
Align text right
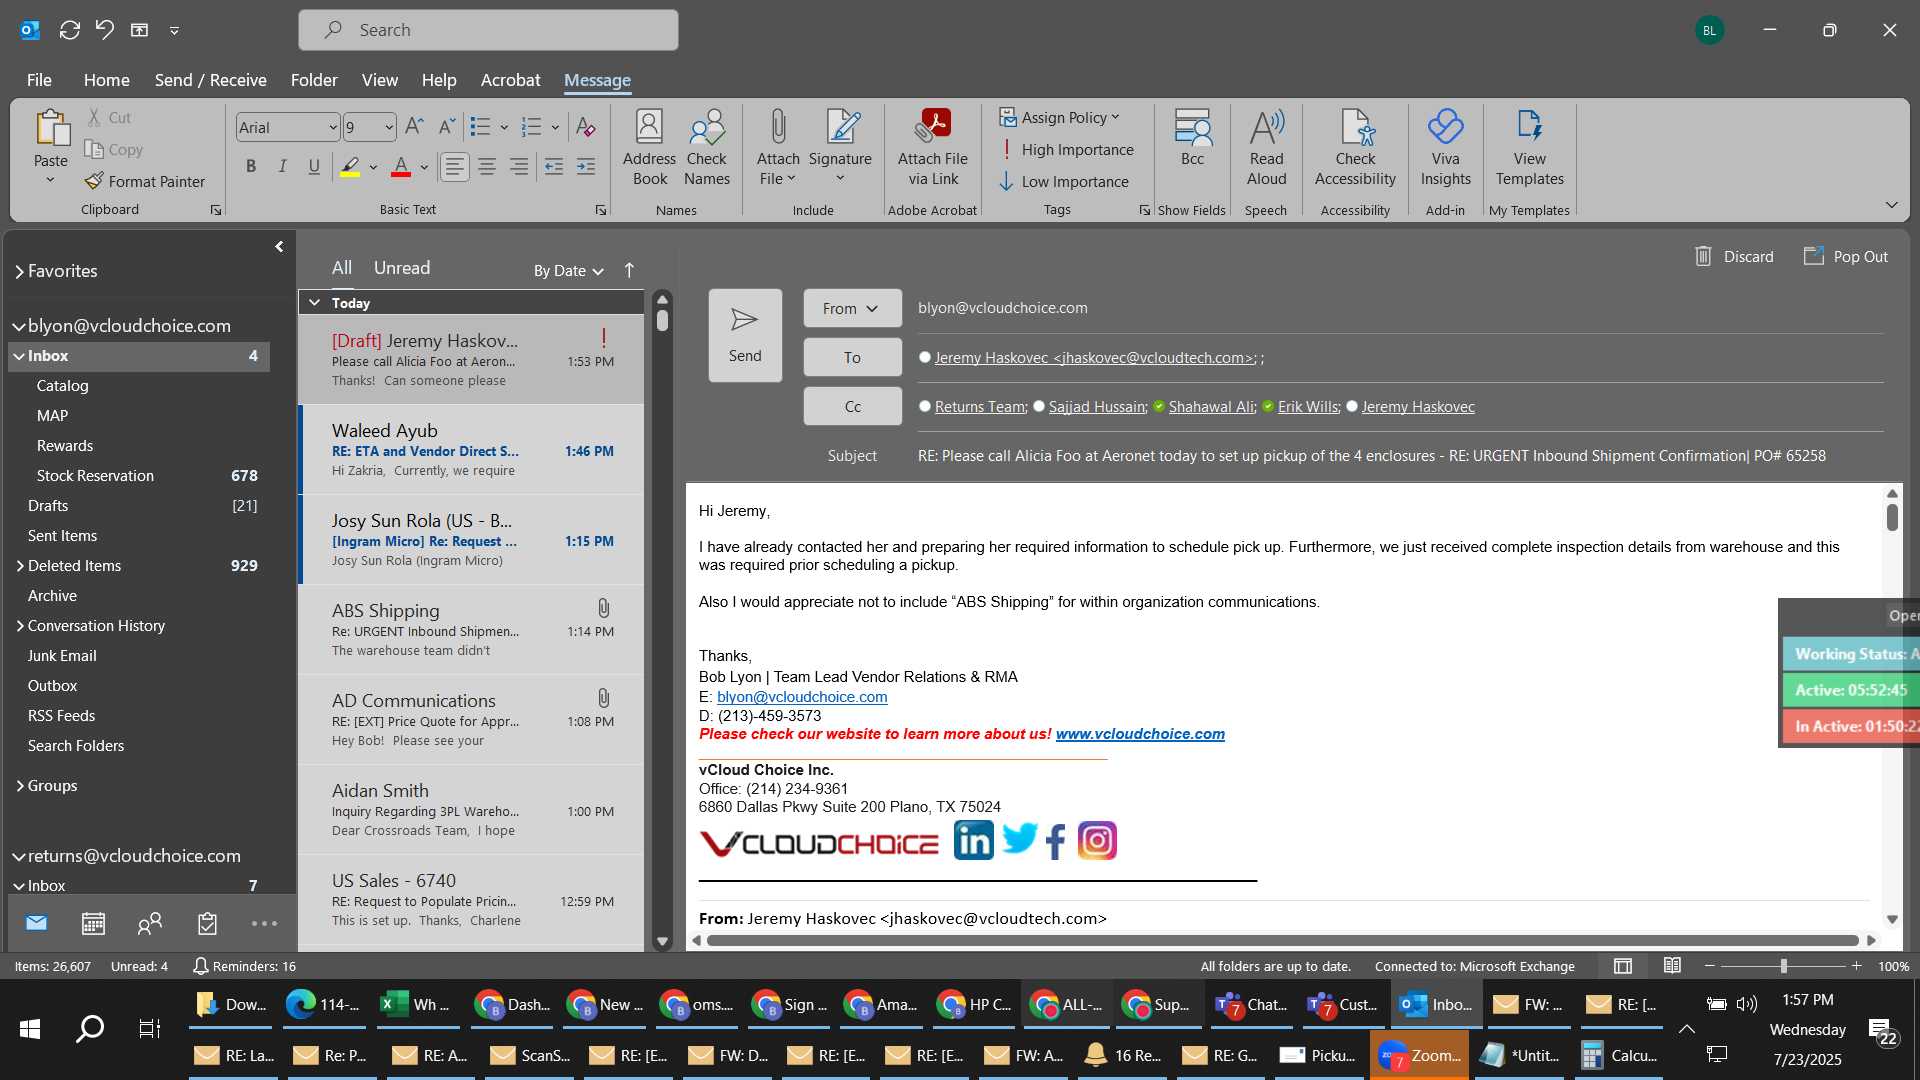tap(519, 166)
